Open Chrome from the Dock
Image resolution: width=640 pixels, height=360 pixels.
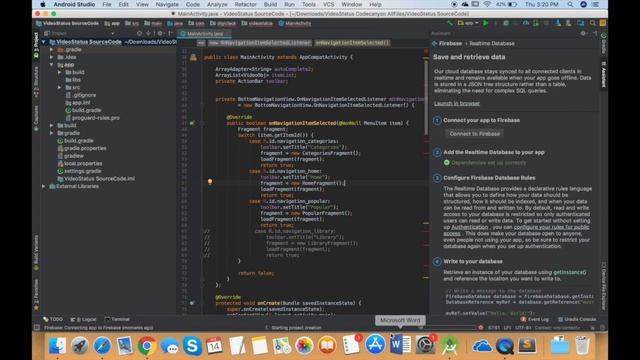tap(147, 345)
